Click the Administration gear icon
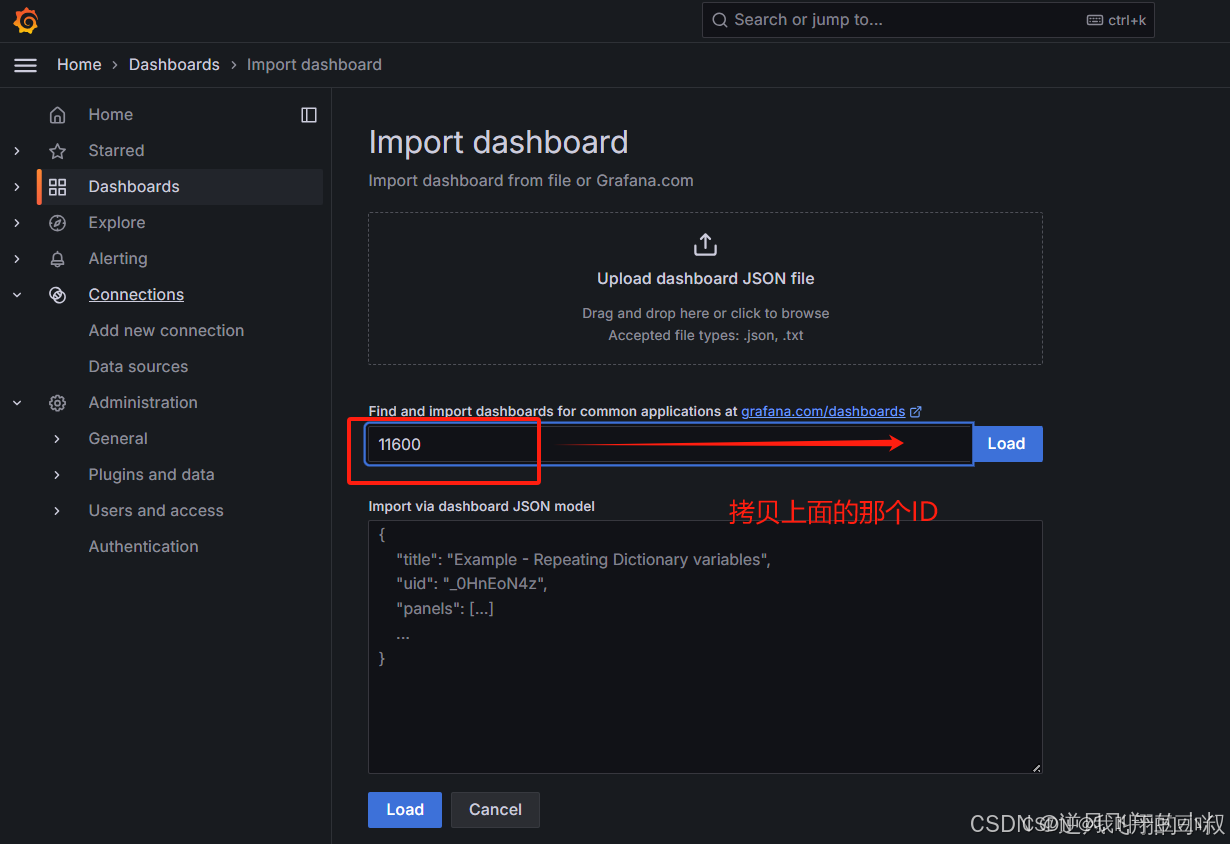Image resolution: width=1230 pixels, height=844 pixels. [58, 403]
